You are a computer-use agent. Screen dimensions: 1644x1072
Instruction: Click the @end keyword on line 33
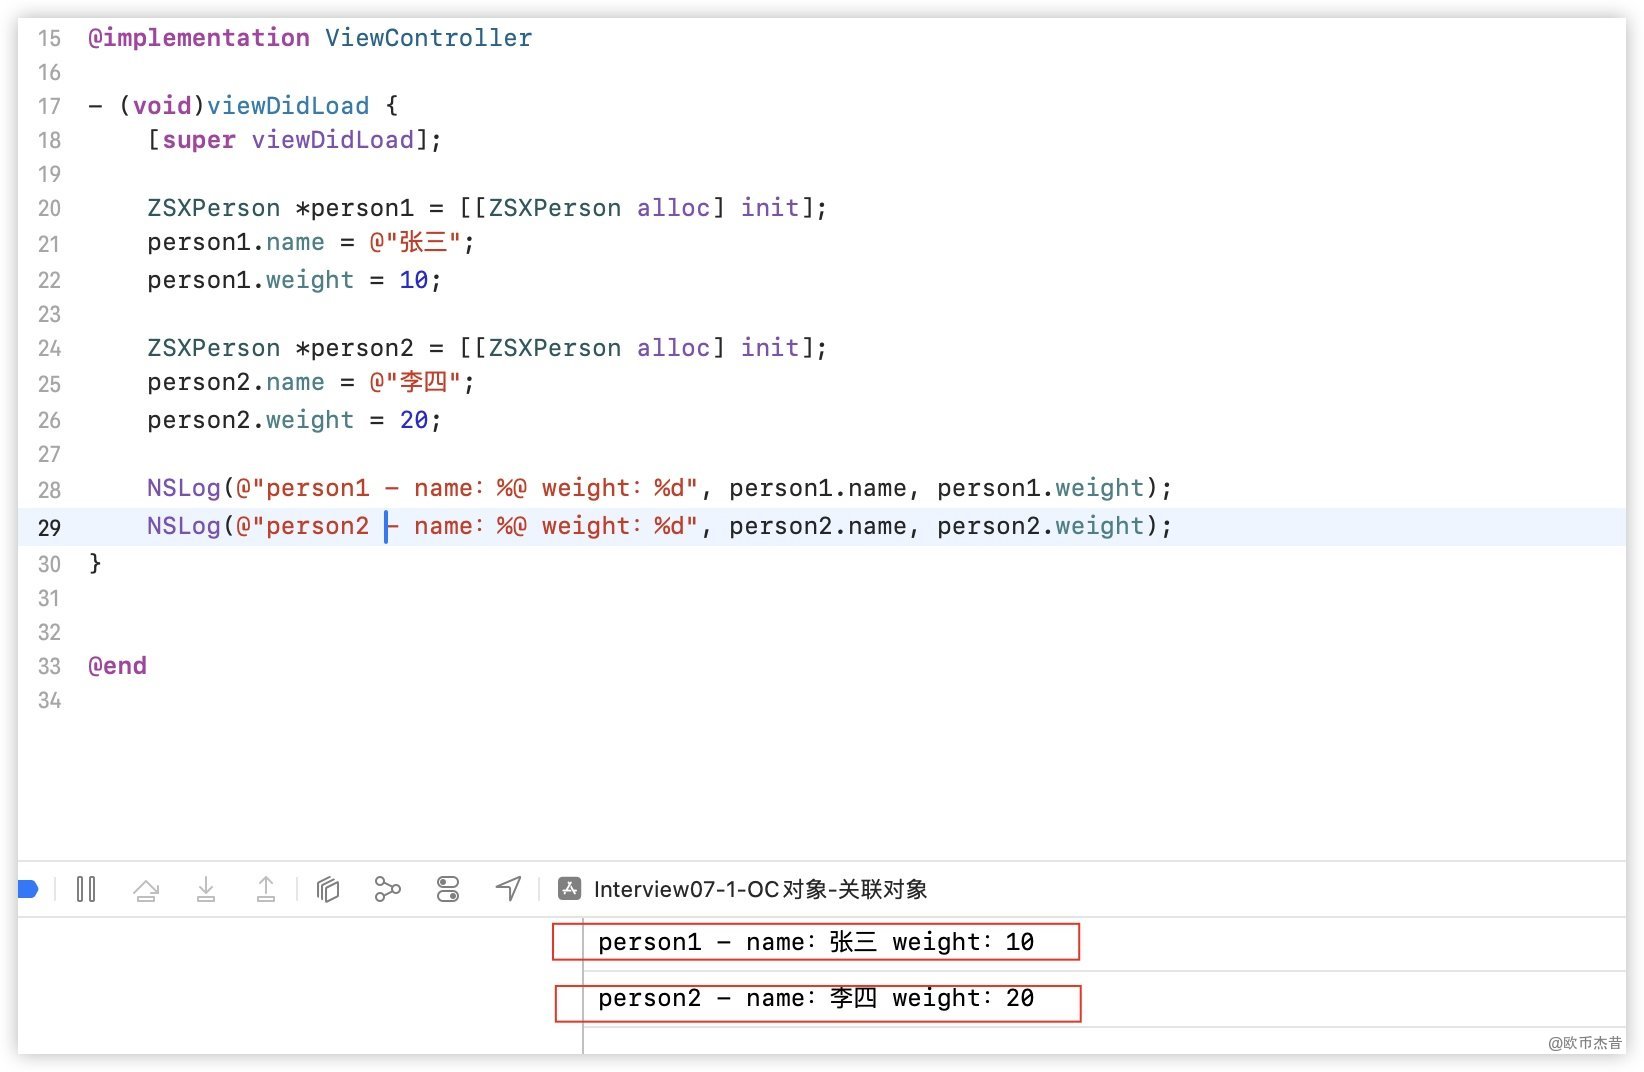coord(117,666)
